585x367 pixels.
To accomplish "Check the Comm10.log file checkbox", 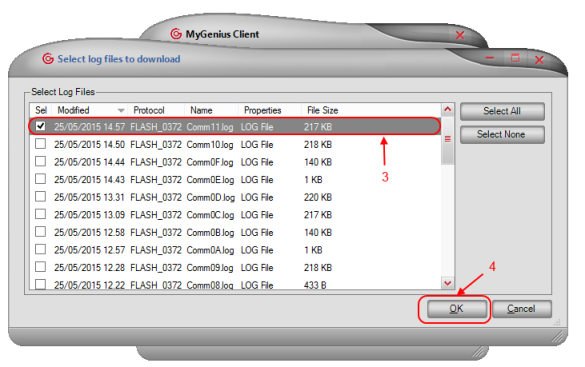I will 40,144.
